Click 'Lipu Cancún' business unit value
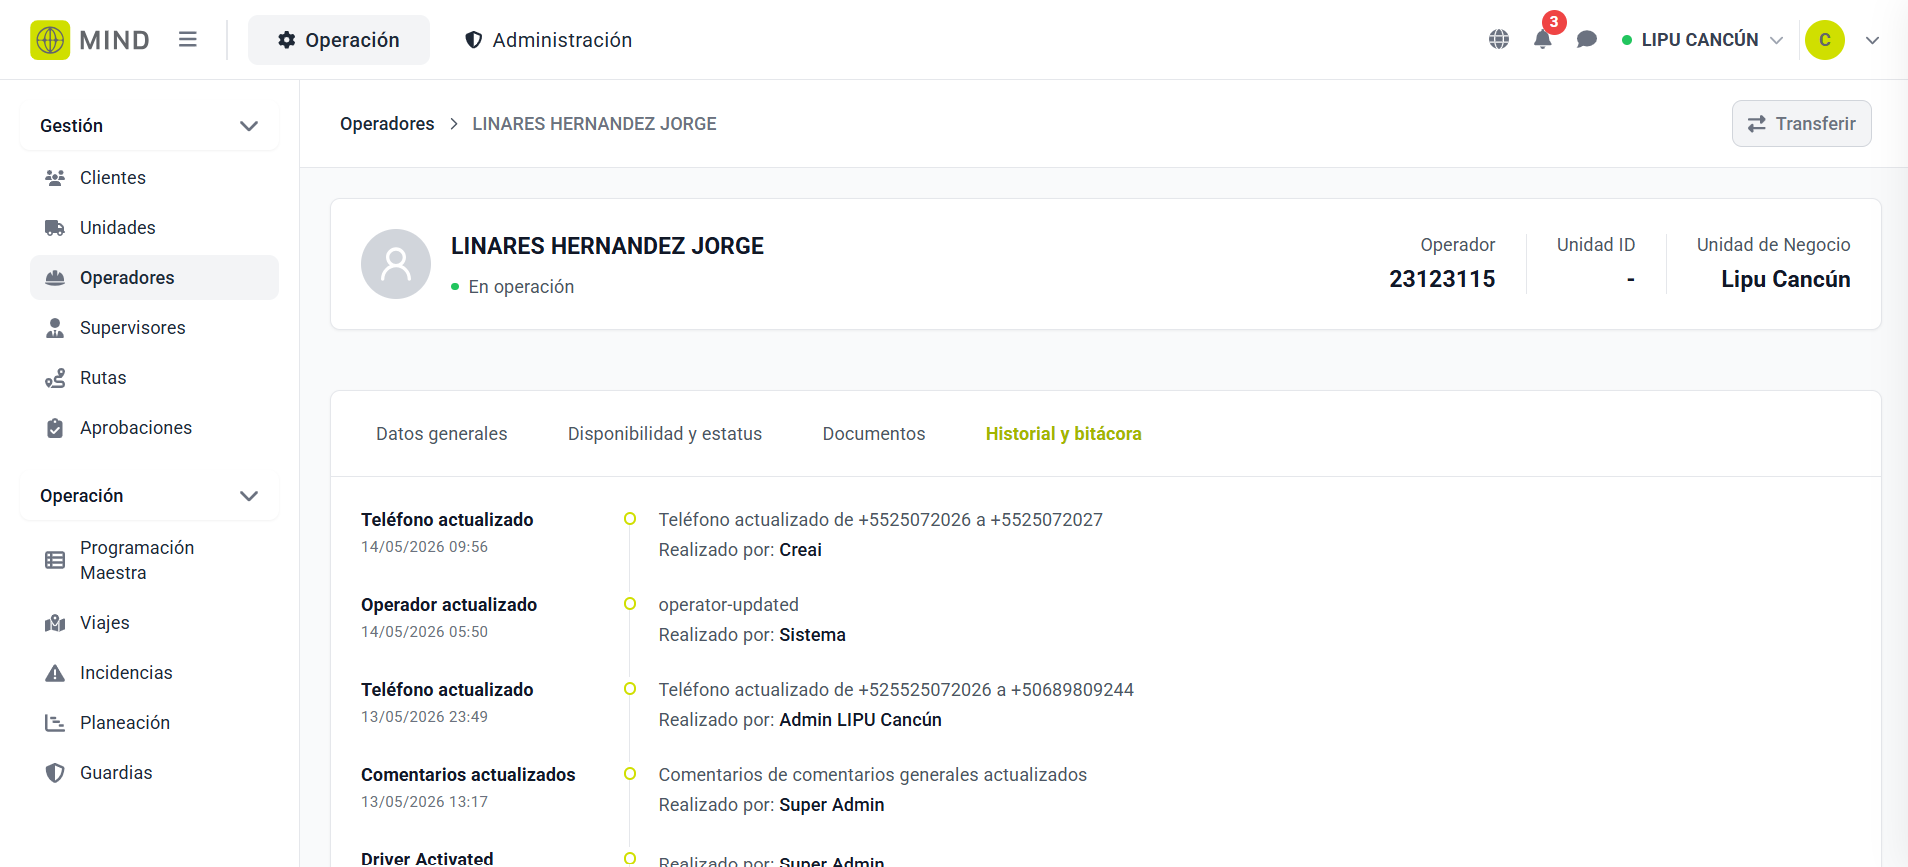 click(x=1786, y=279)
